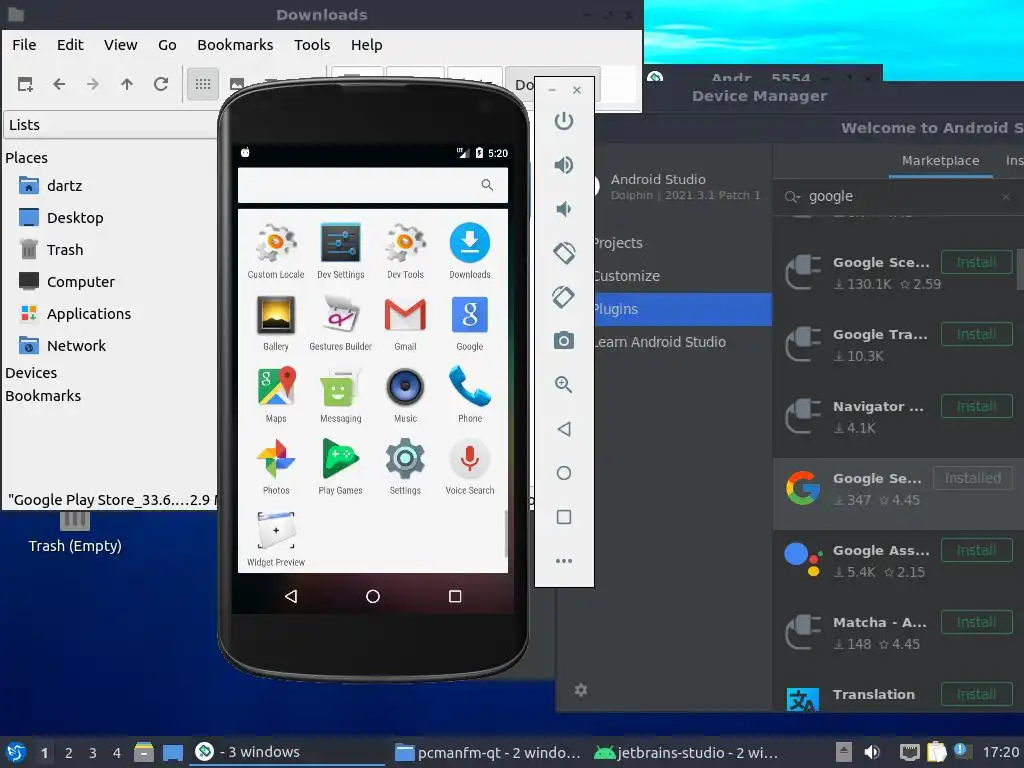Open Go menu in file manager

click(x=167, y=45)
